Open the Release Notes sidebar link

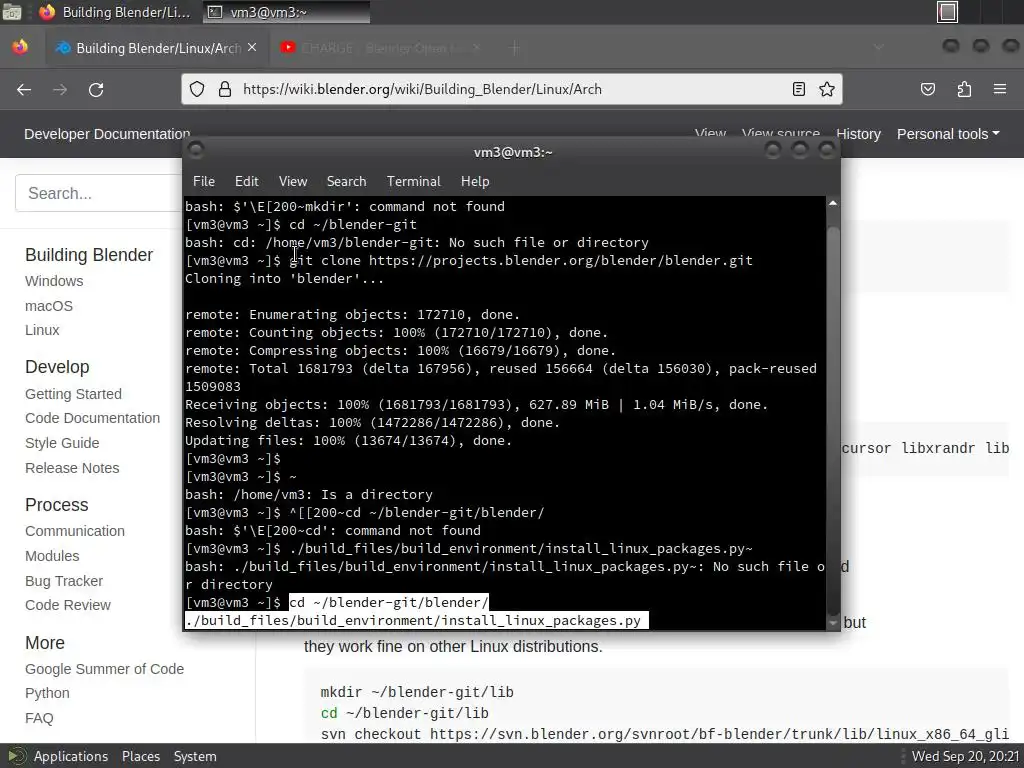(72, 468)
